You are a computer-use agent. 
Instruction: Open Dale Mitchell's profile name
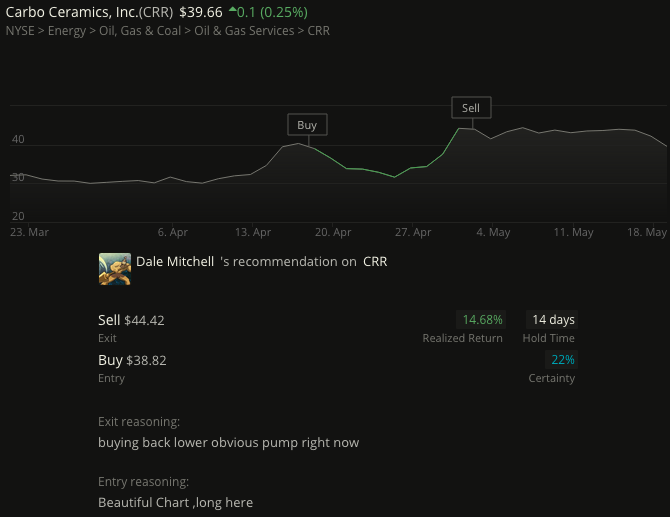[x=175, y=261]
